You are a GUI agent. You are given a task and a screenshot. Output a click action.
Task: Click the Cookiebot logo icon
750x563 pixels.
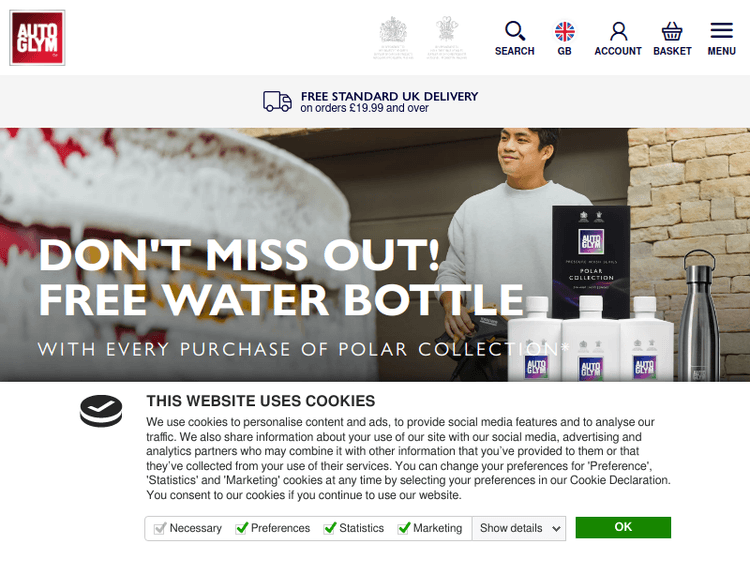[x=101, y=410]
